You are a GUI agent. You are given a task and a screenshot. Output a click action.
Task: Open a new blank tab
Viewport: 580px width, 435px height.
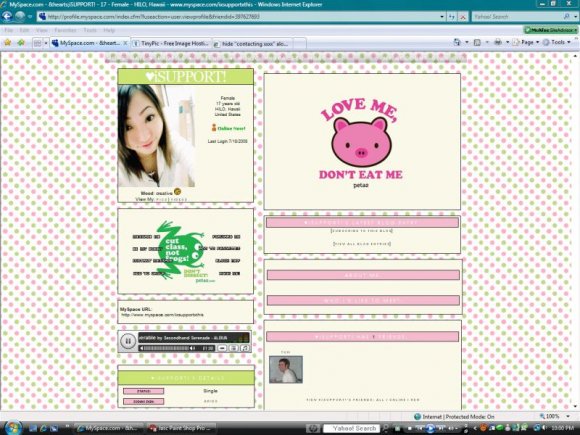pyautogui.click(x=300, y=43)
